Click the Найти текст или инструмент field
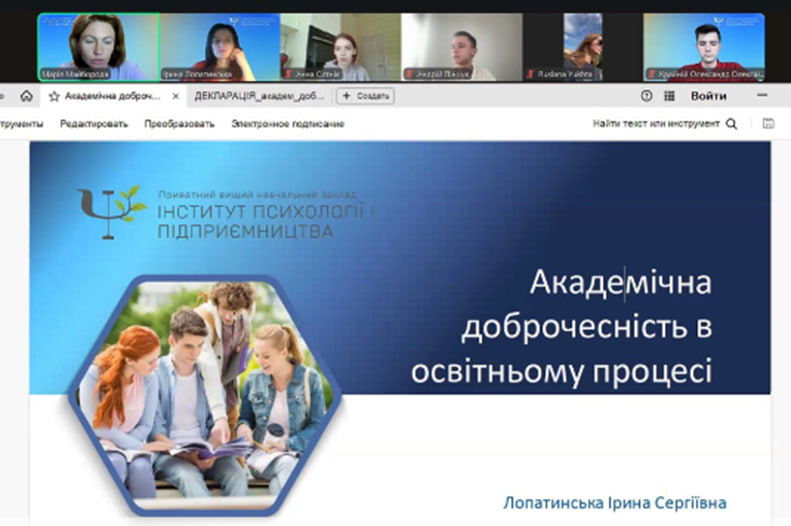 pyautogui.click(x=655, y=124)
